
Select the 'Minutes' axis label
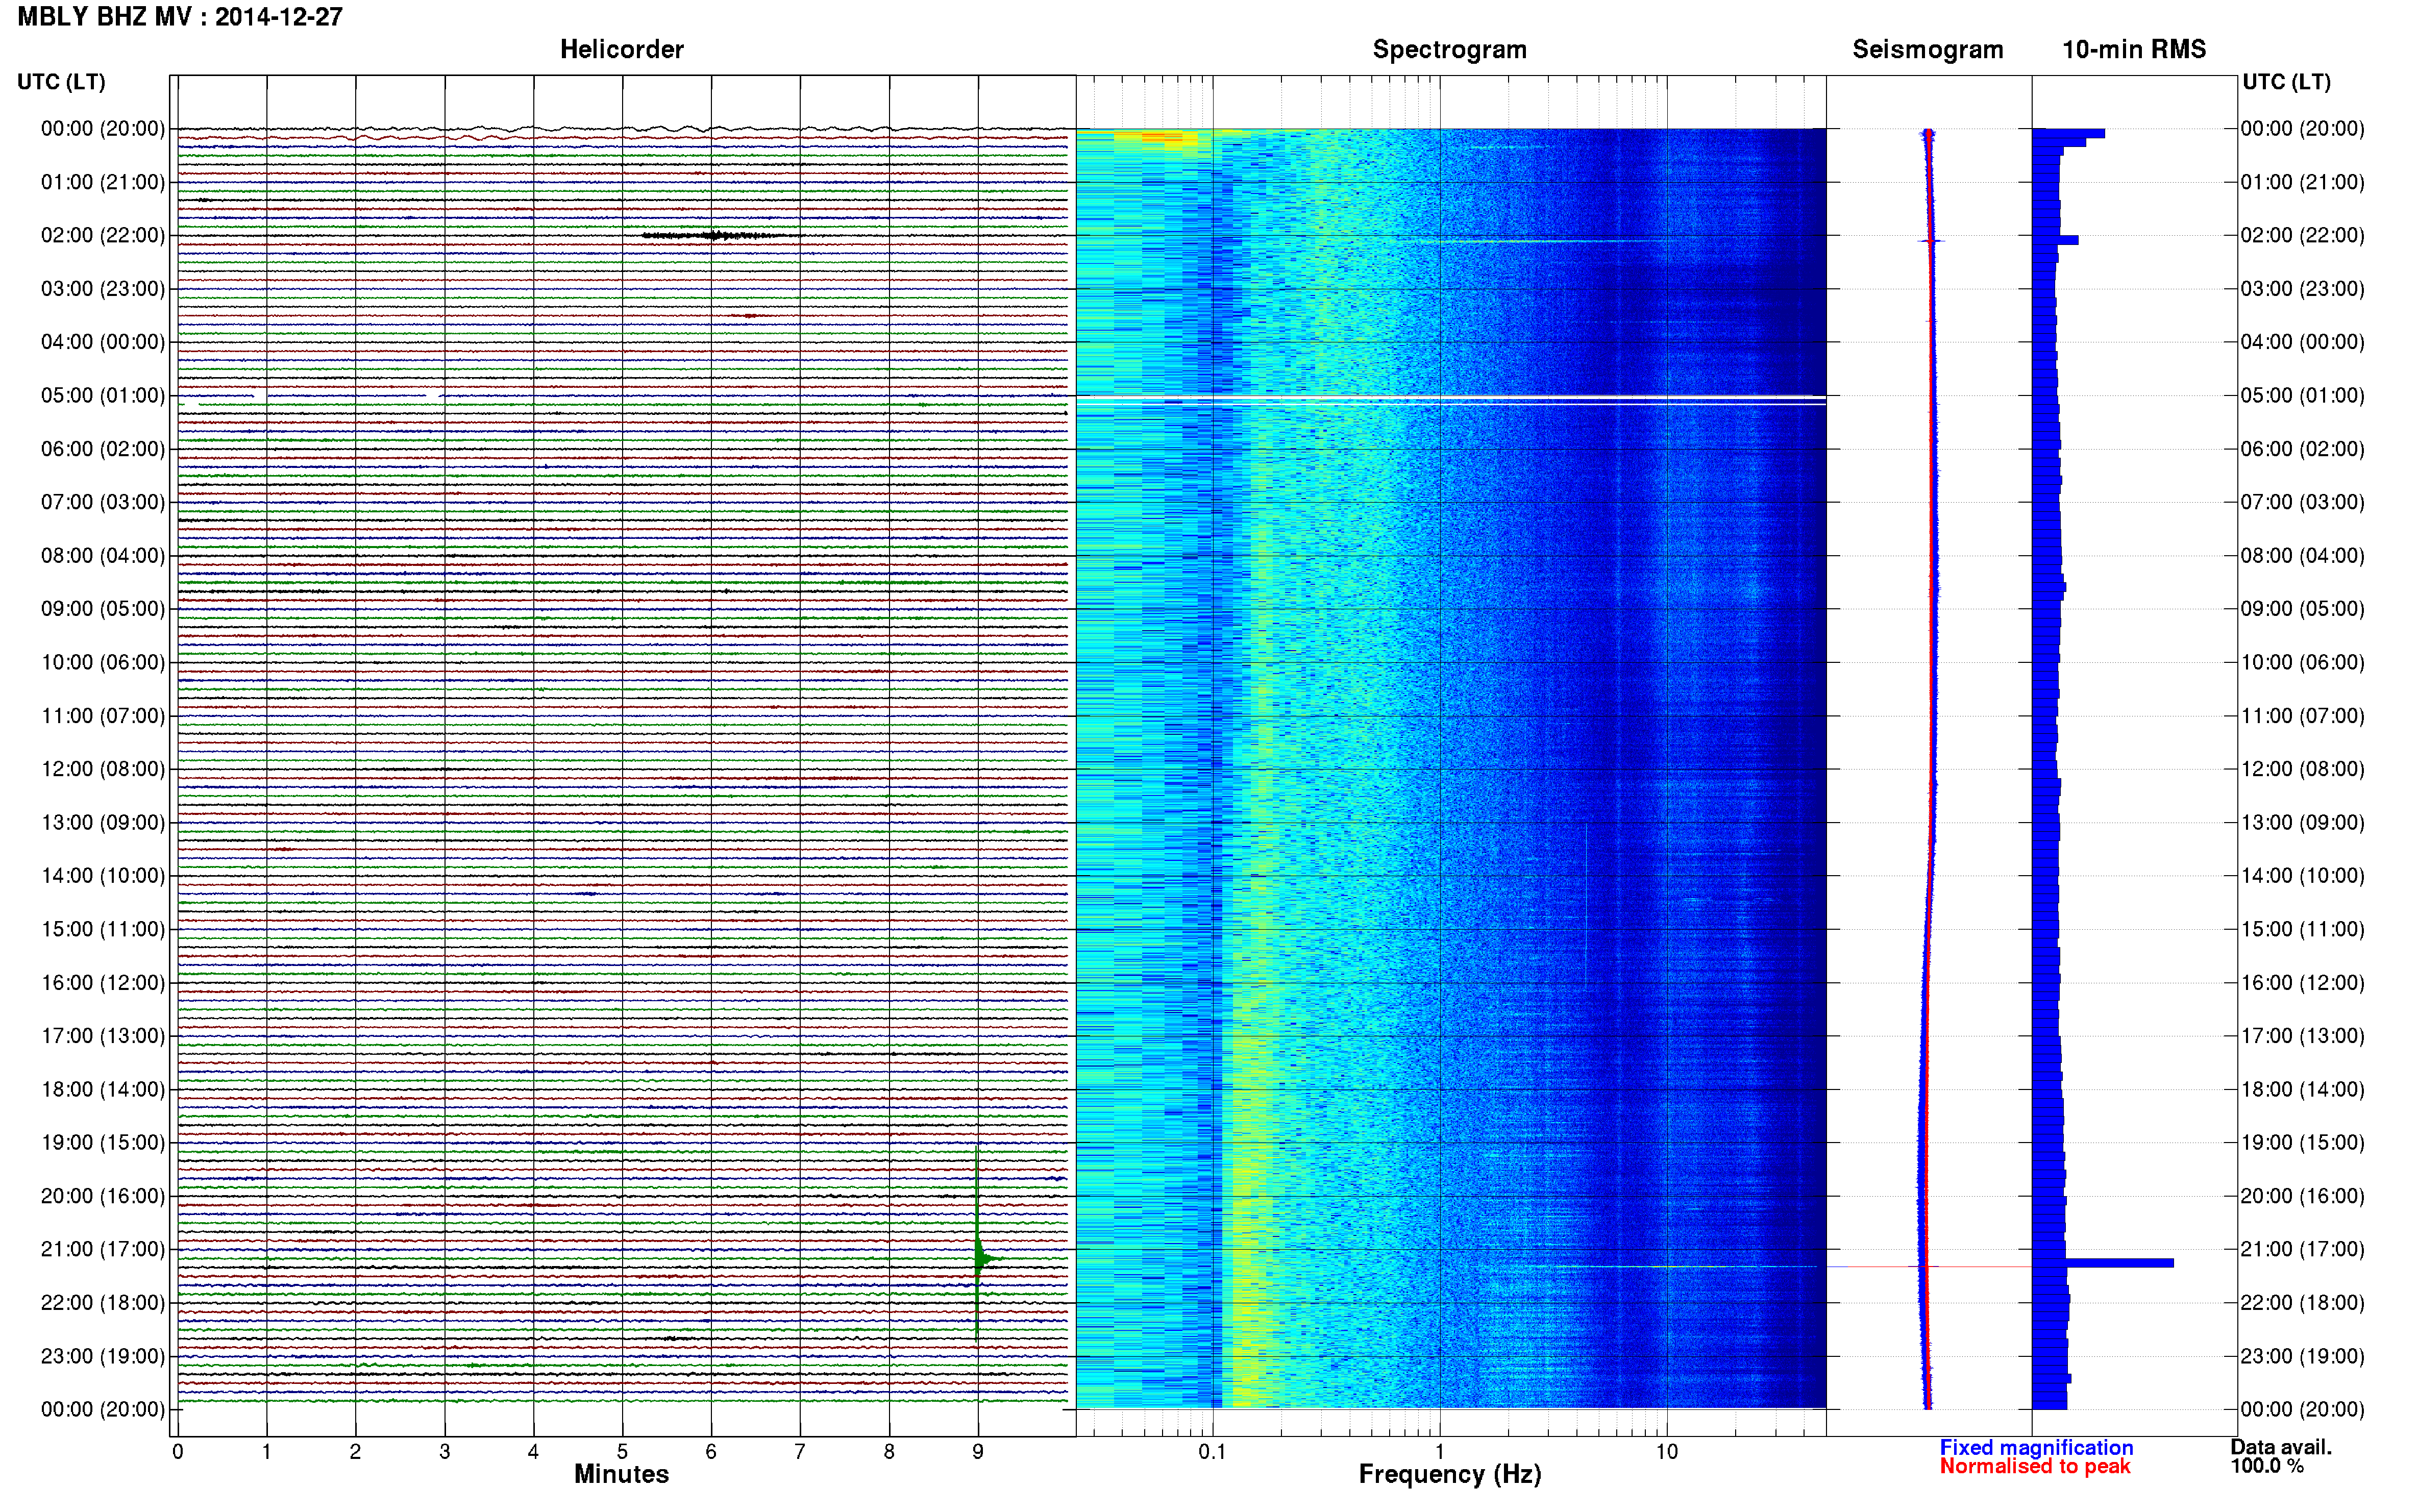click(x=621, y=1473)
